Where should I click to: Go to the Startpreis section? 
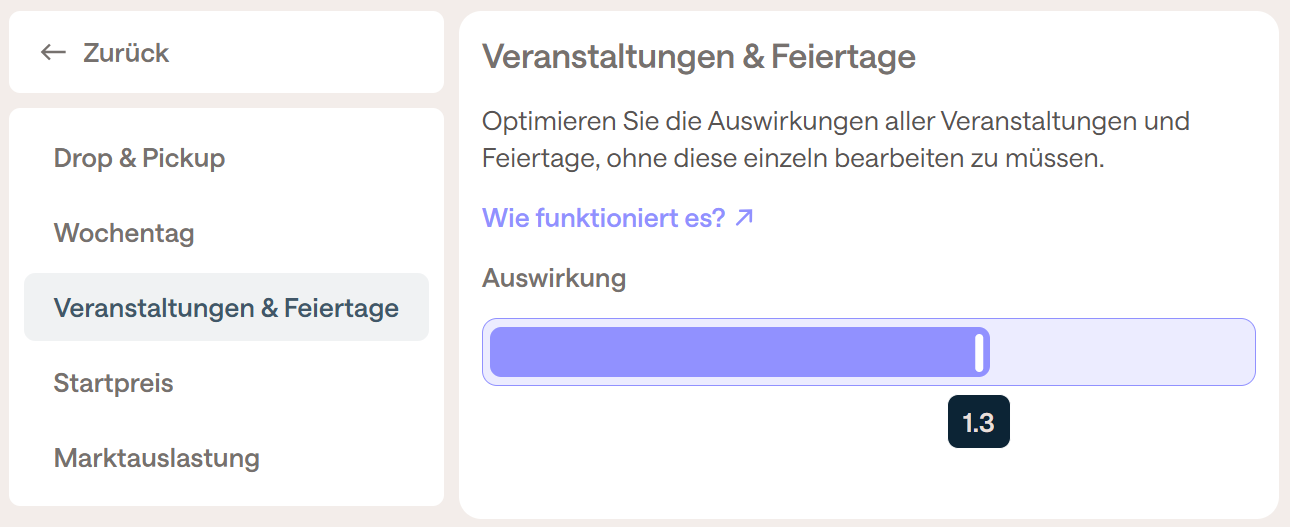coord(113,383)
